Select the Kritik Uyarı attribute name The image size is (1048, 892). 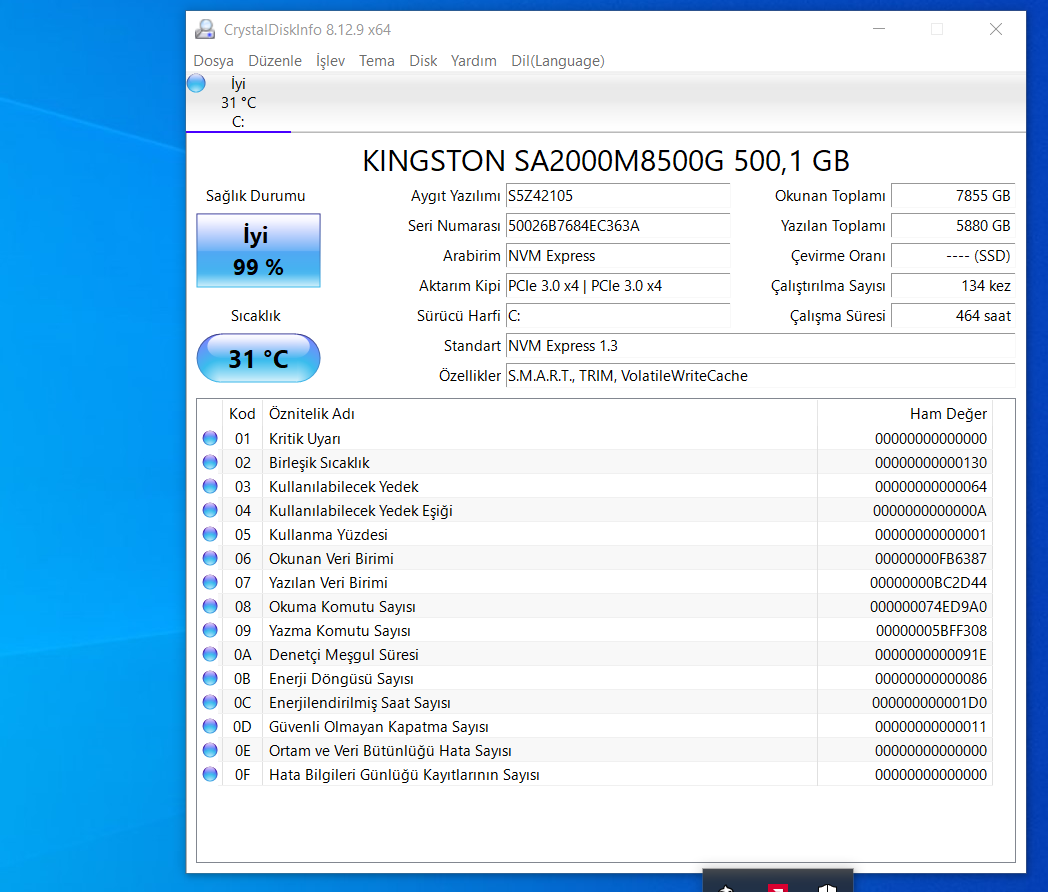(x=305, y=439)
